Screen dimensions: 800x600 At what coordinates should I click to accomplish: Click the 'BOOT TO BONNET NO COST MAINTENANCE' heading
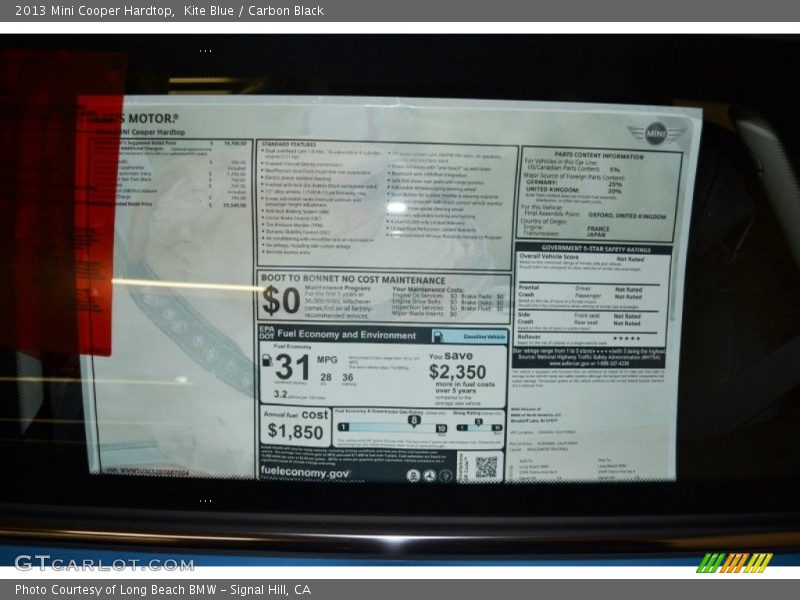(353, 279)
